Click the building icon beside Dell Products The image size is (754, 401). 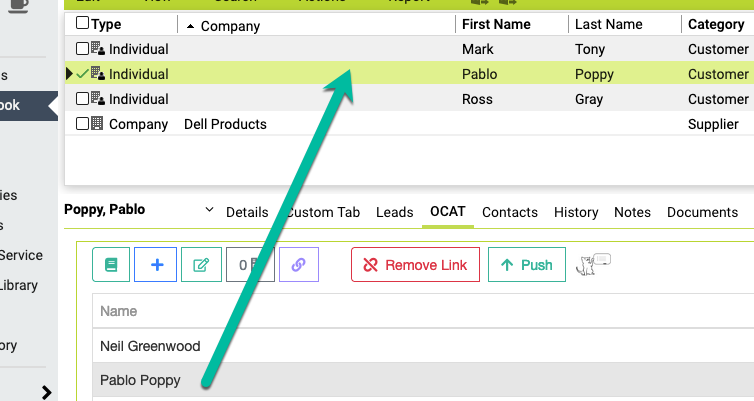tap(97, 124)
